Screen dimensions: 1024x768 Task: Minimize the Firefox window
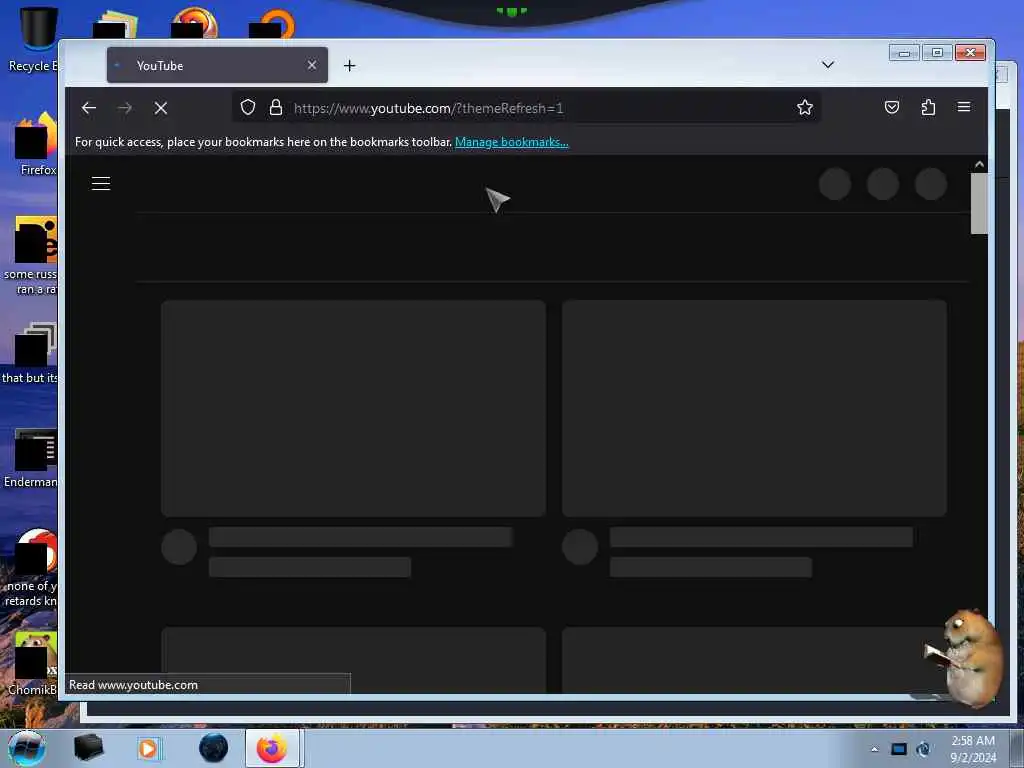tap(904, 53)
